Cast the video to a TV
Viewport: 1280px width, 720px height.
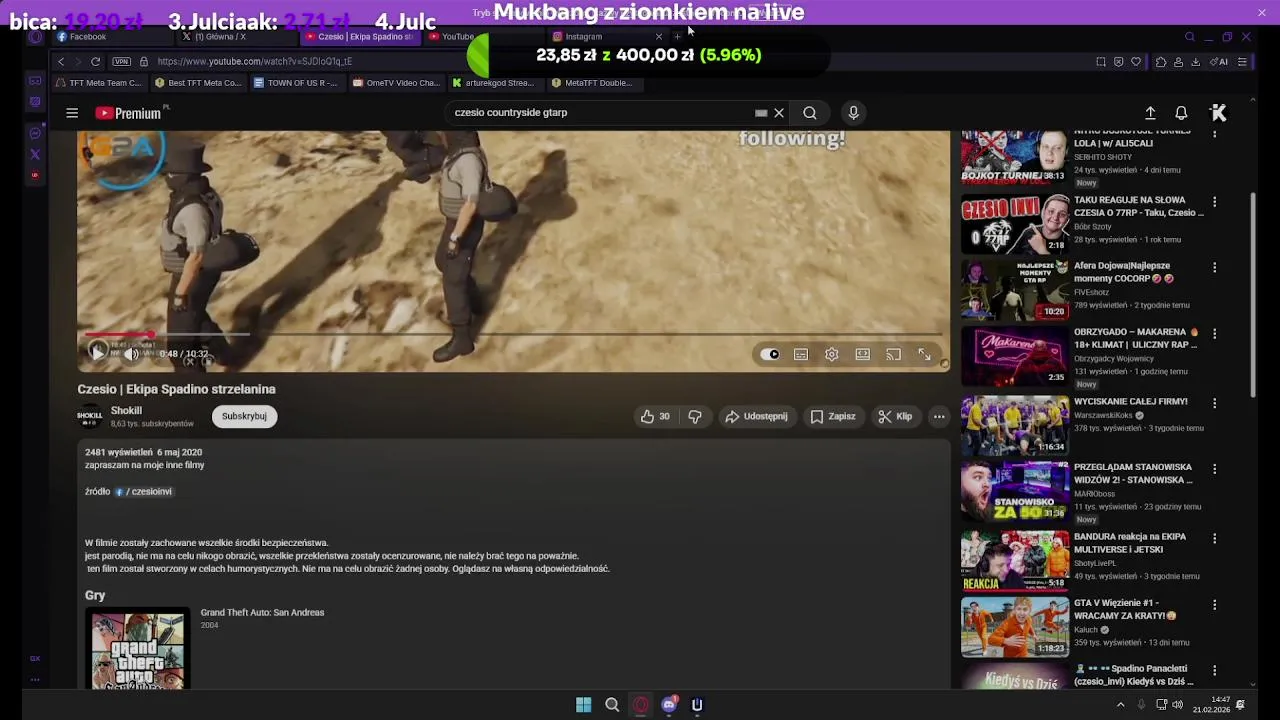tap(893, 354)
